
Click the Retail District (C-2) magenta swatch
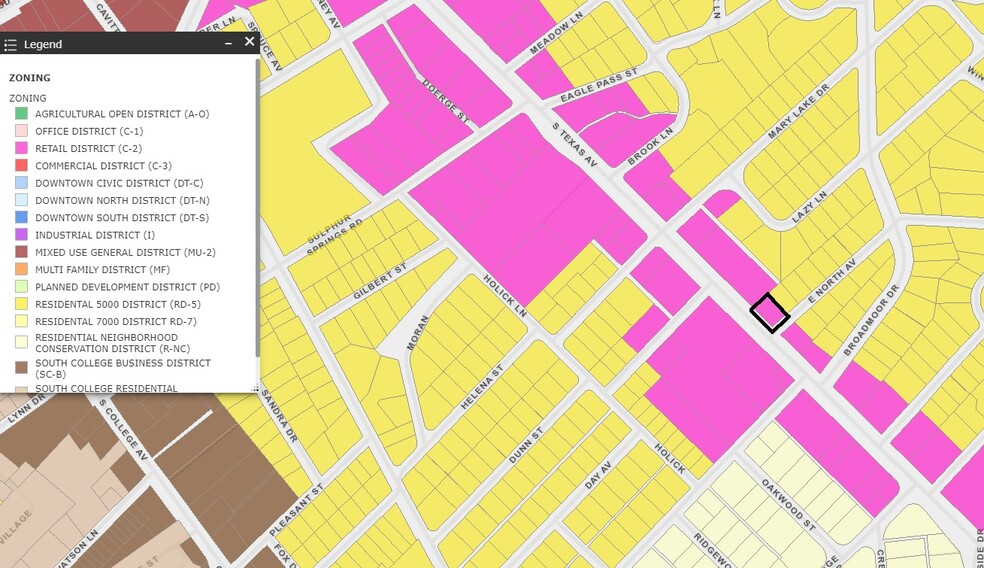(x=21, y=148)
